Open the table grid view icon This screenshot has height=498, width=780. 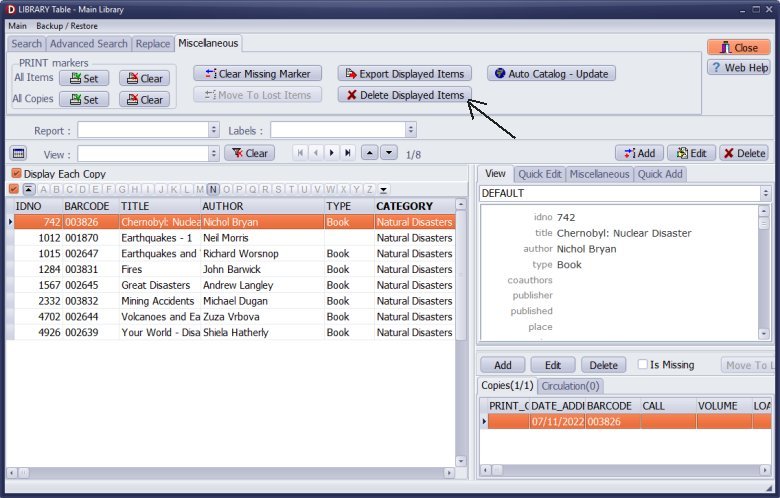click(18, 153)
